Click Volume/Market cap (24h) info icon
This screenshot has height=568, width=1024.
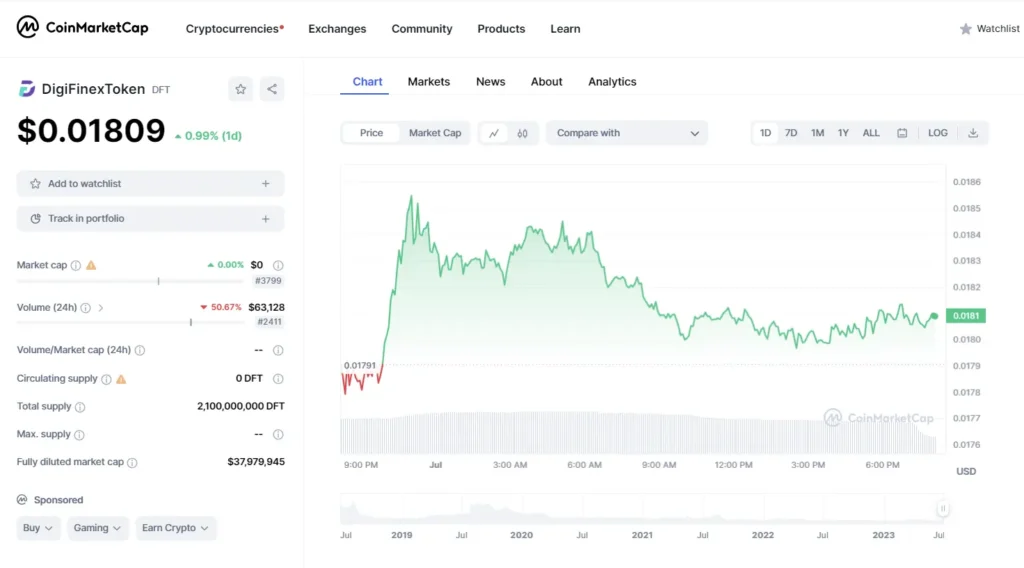tap(140, 351)
